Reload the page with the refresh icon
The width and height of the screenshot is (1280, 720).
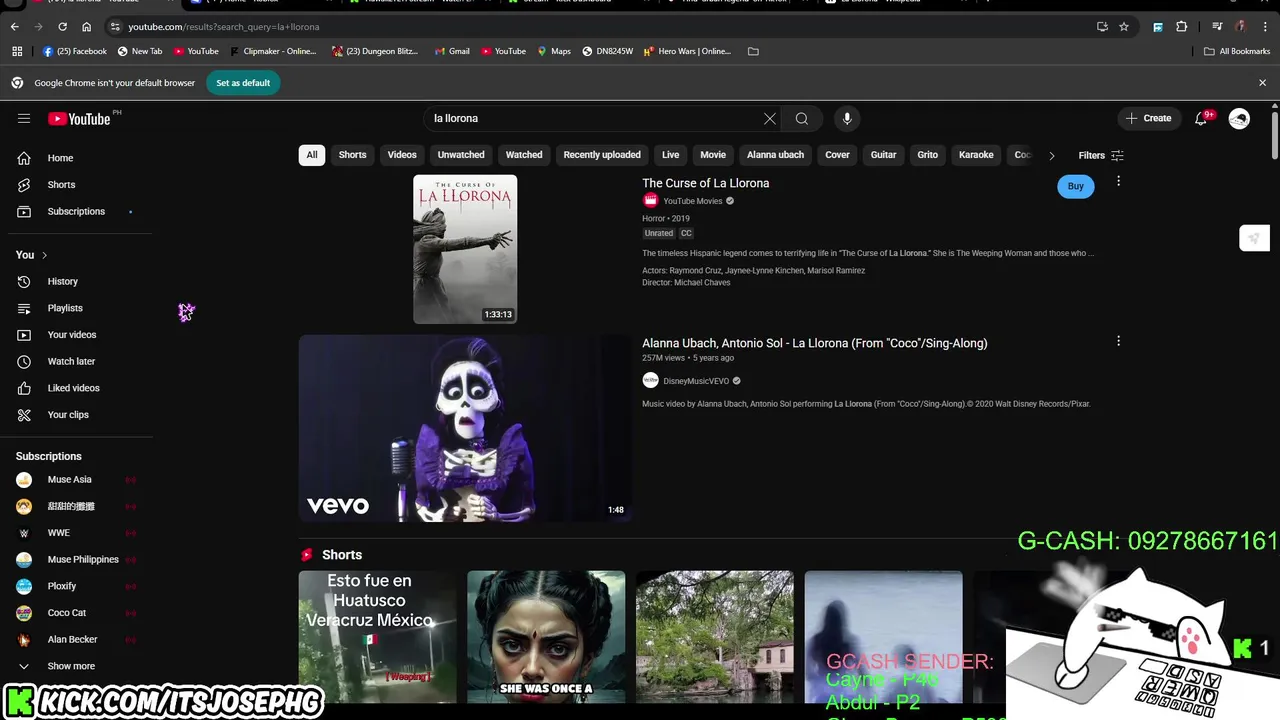click(x=62, y=27)
